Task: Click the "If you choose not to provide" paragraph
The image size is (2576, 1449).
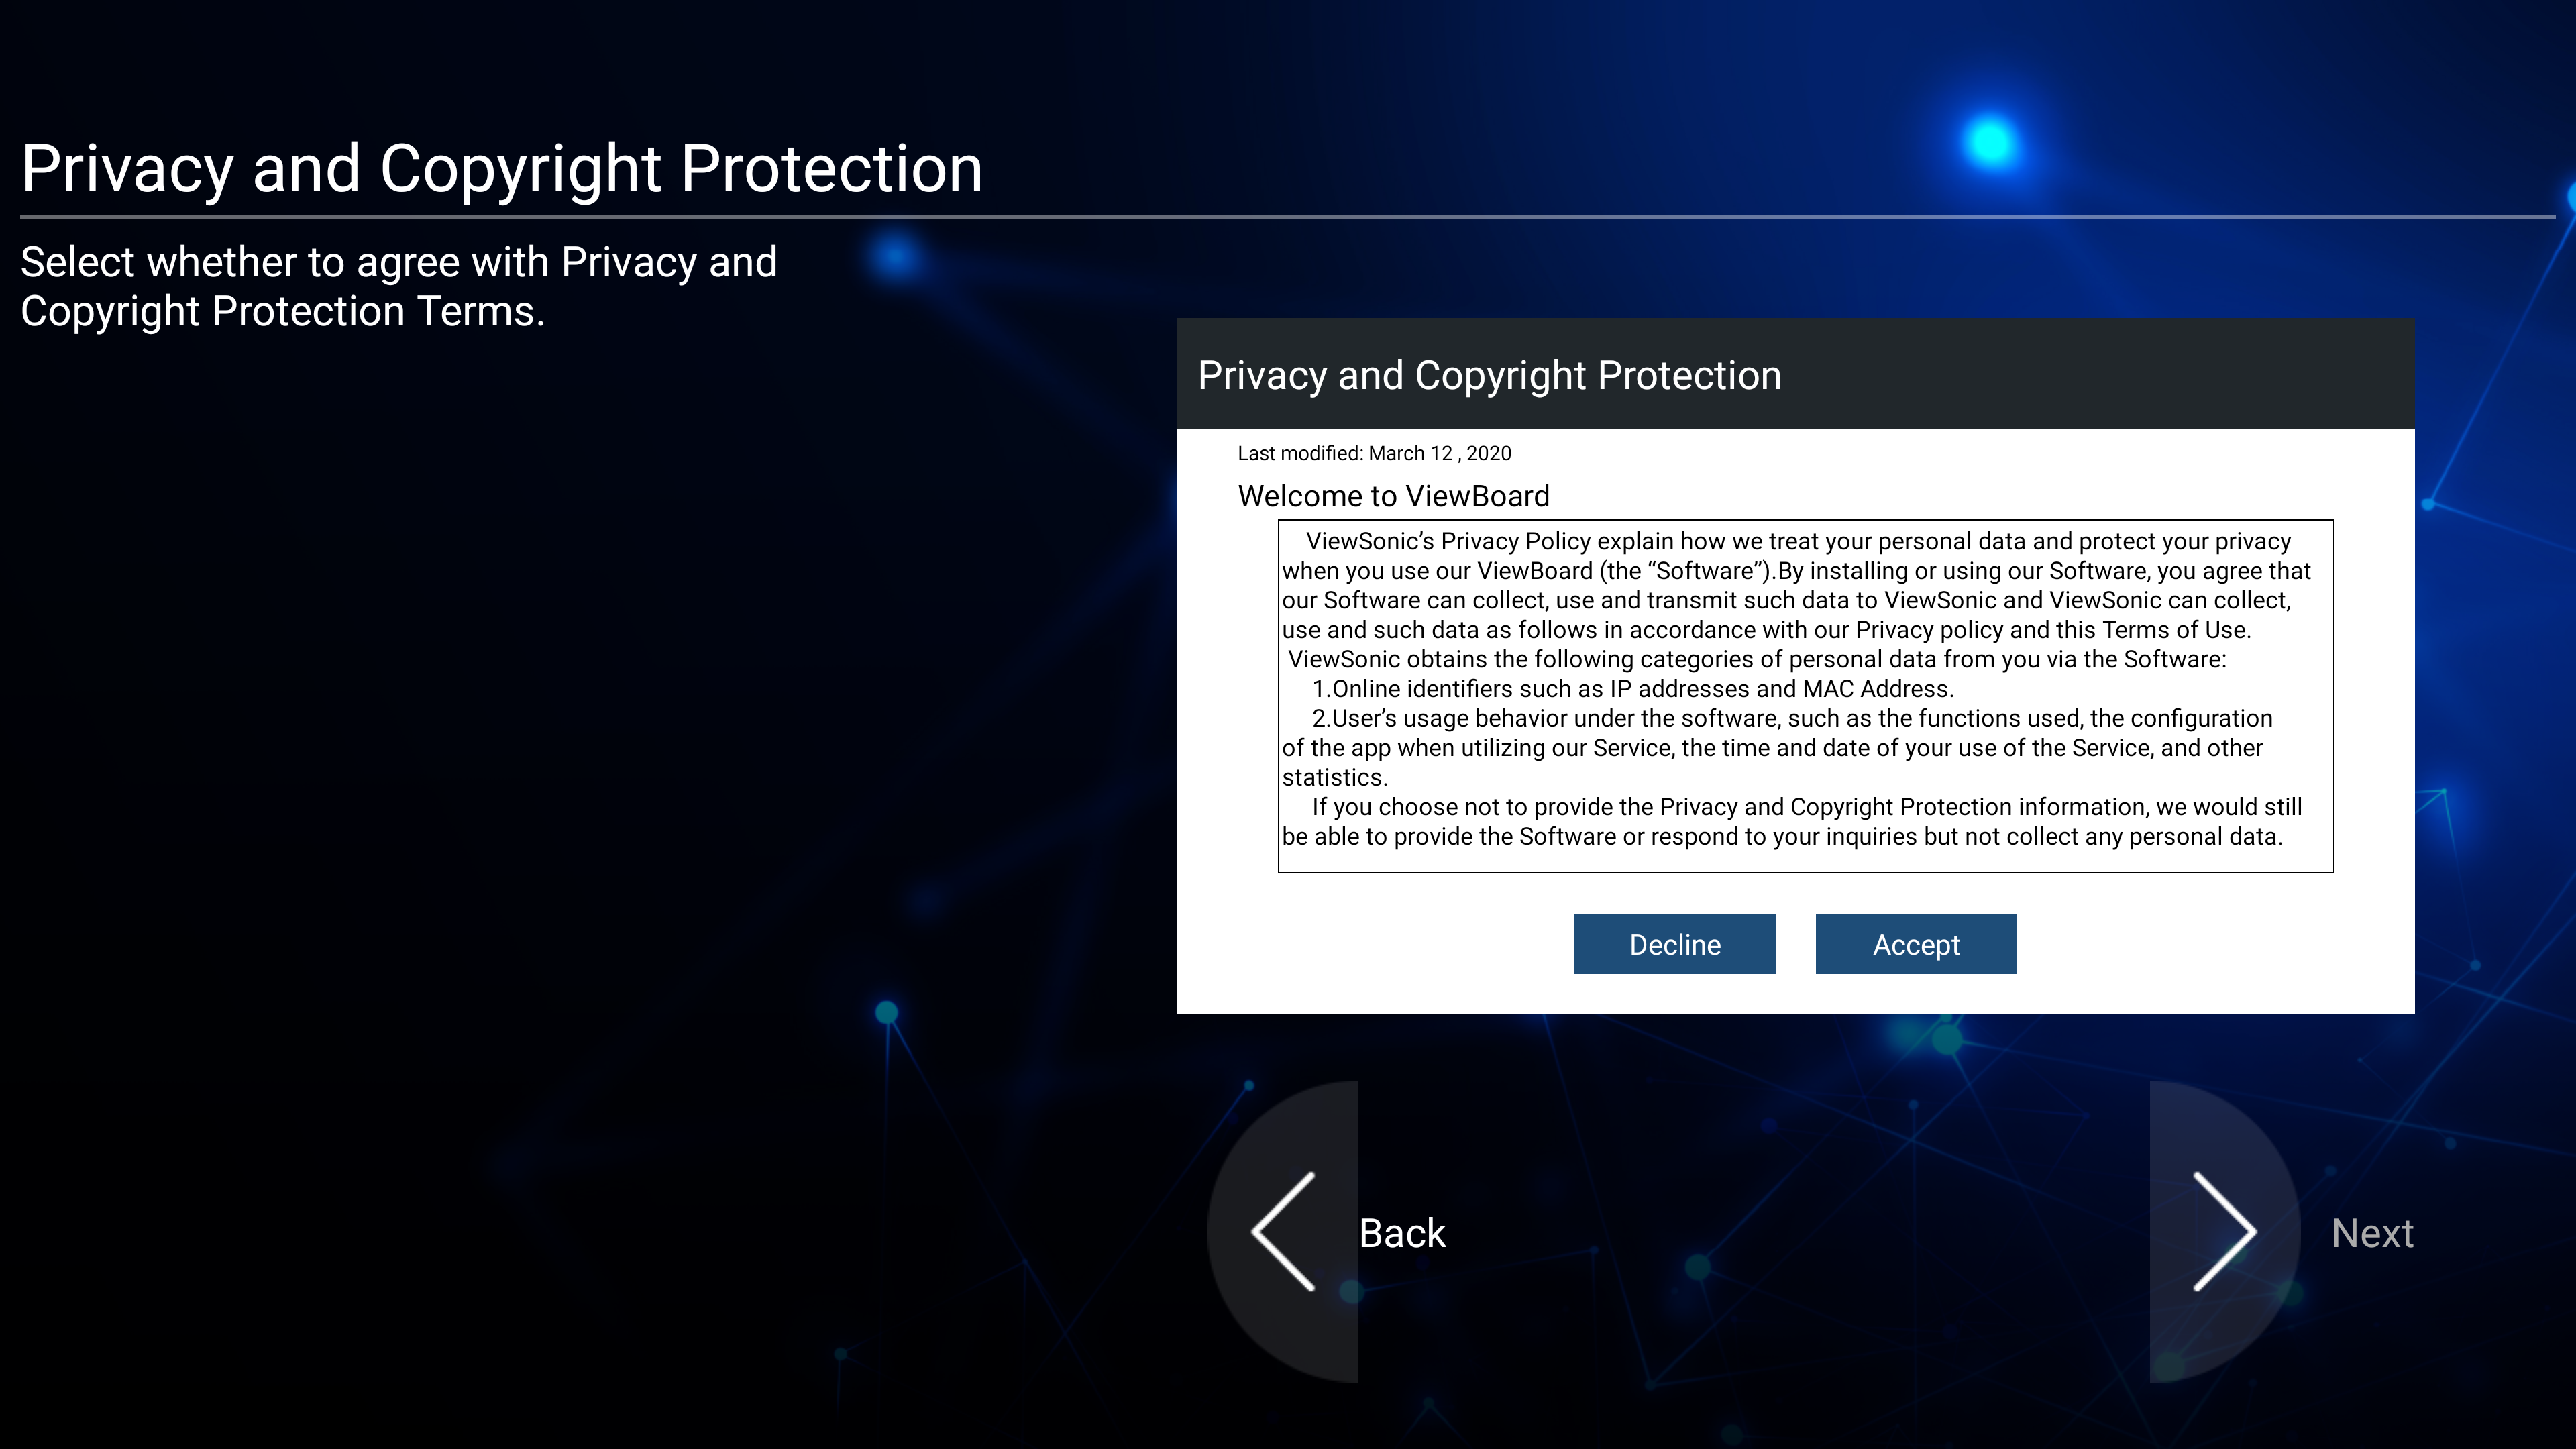Action: tap(1792, 822)
